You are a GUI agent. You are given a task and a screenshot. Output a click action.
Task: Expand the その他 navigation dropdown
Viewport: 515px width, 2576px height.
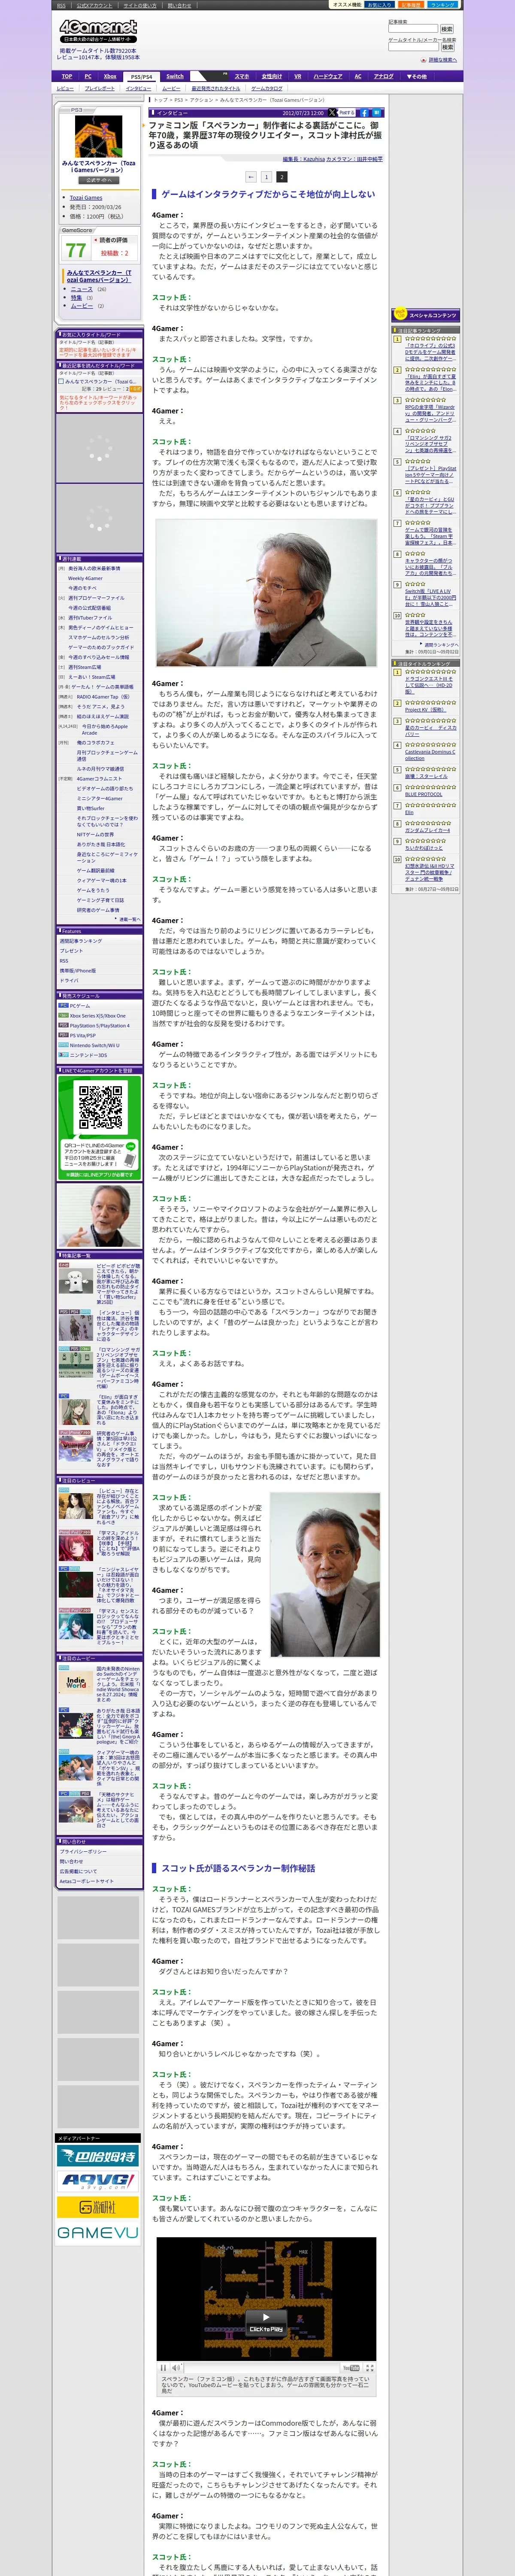tap(417, 76)
